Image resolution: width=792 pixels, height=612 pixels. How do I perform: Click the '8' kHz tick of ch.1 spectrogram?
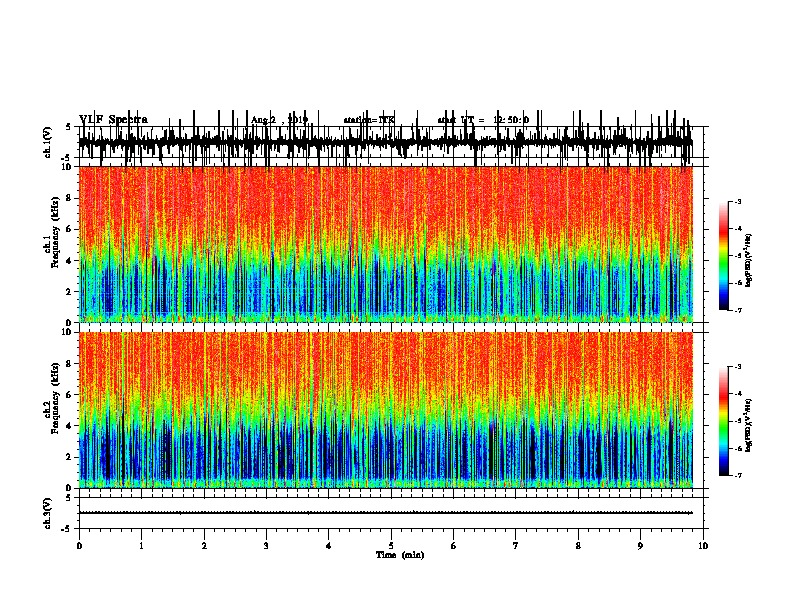(x=70, y=198)
